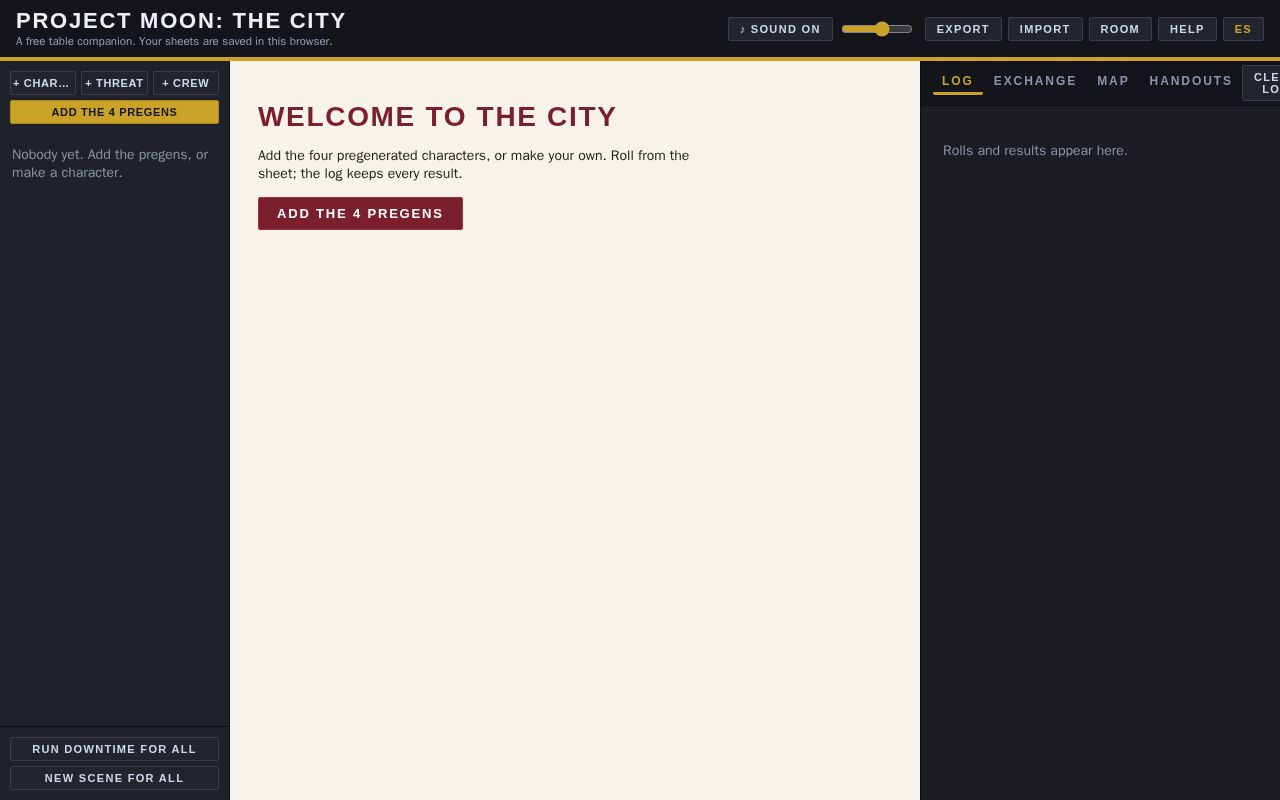Click the red Add the 4 Pregens button
1280x800 pixels.
(x=360, y=213)
